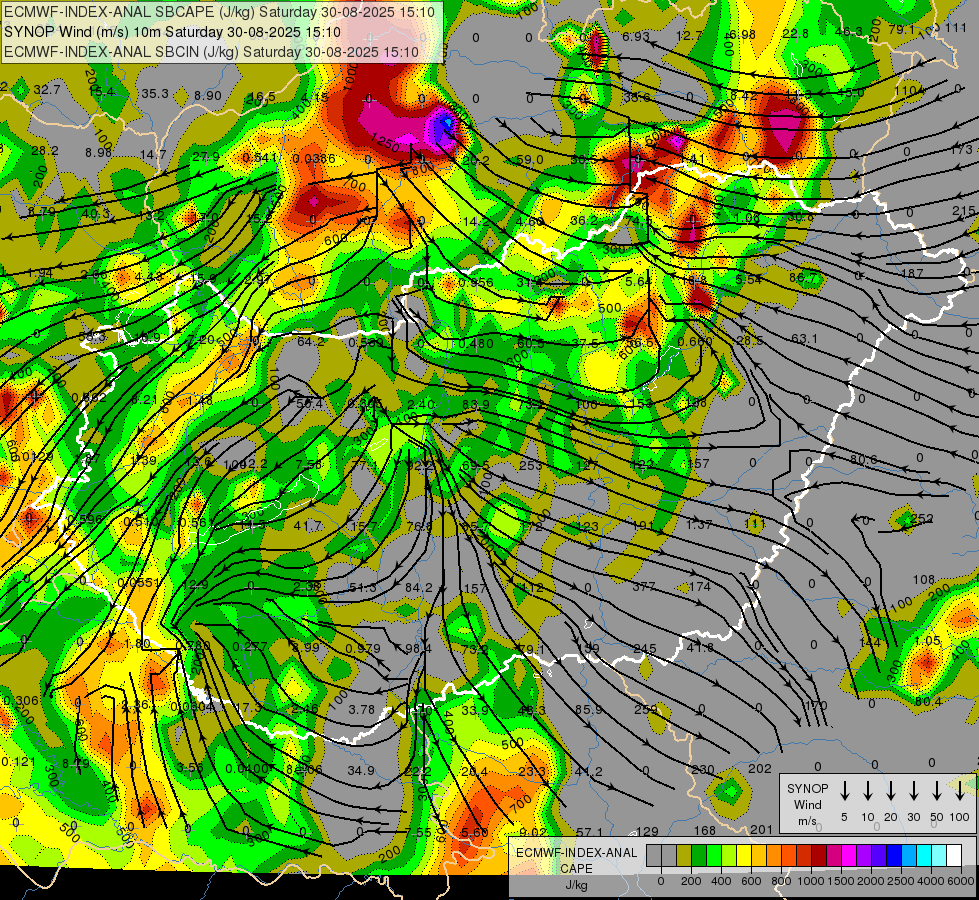
Task: Click the 200 tick label on the colorbar
Action: 691,881
